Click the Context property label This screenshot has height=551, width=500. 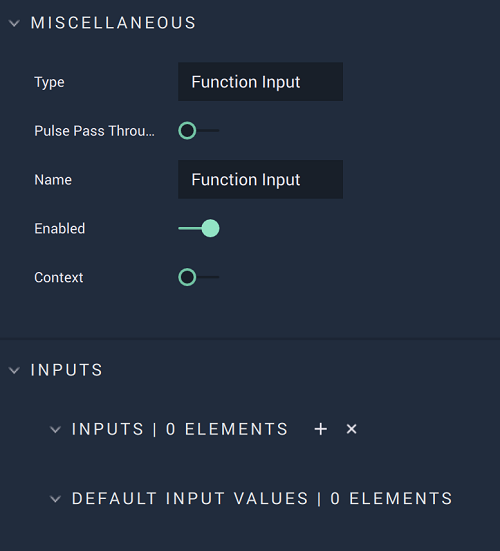(58, 278)
